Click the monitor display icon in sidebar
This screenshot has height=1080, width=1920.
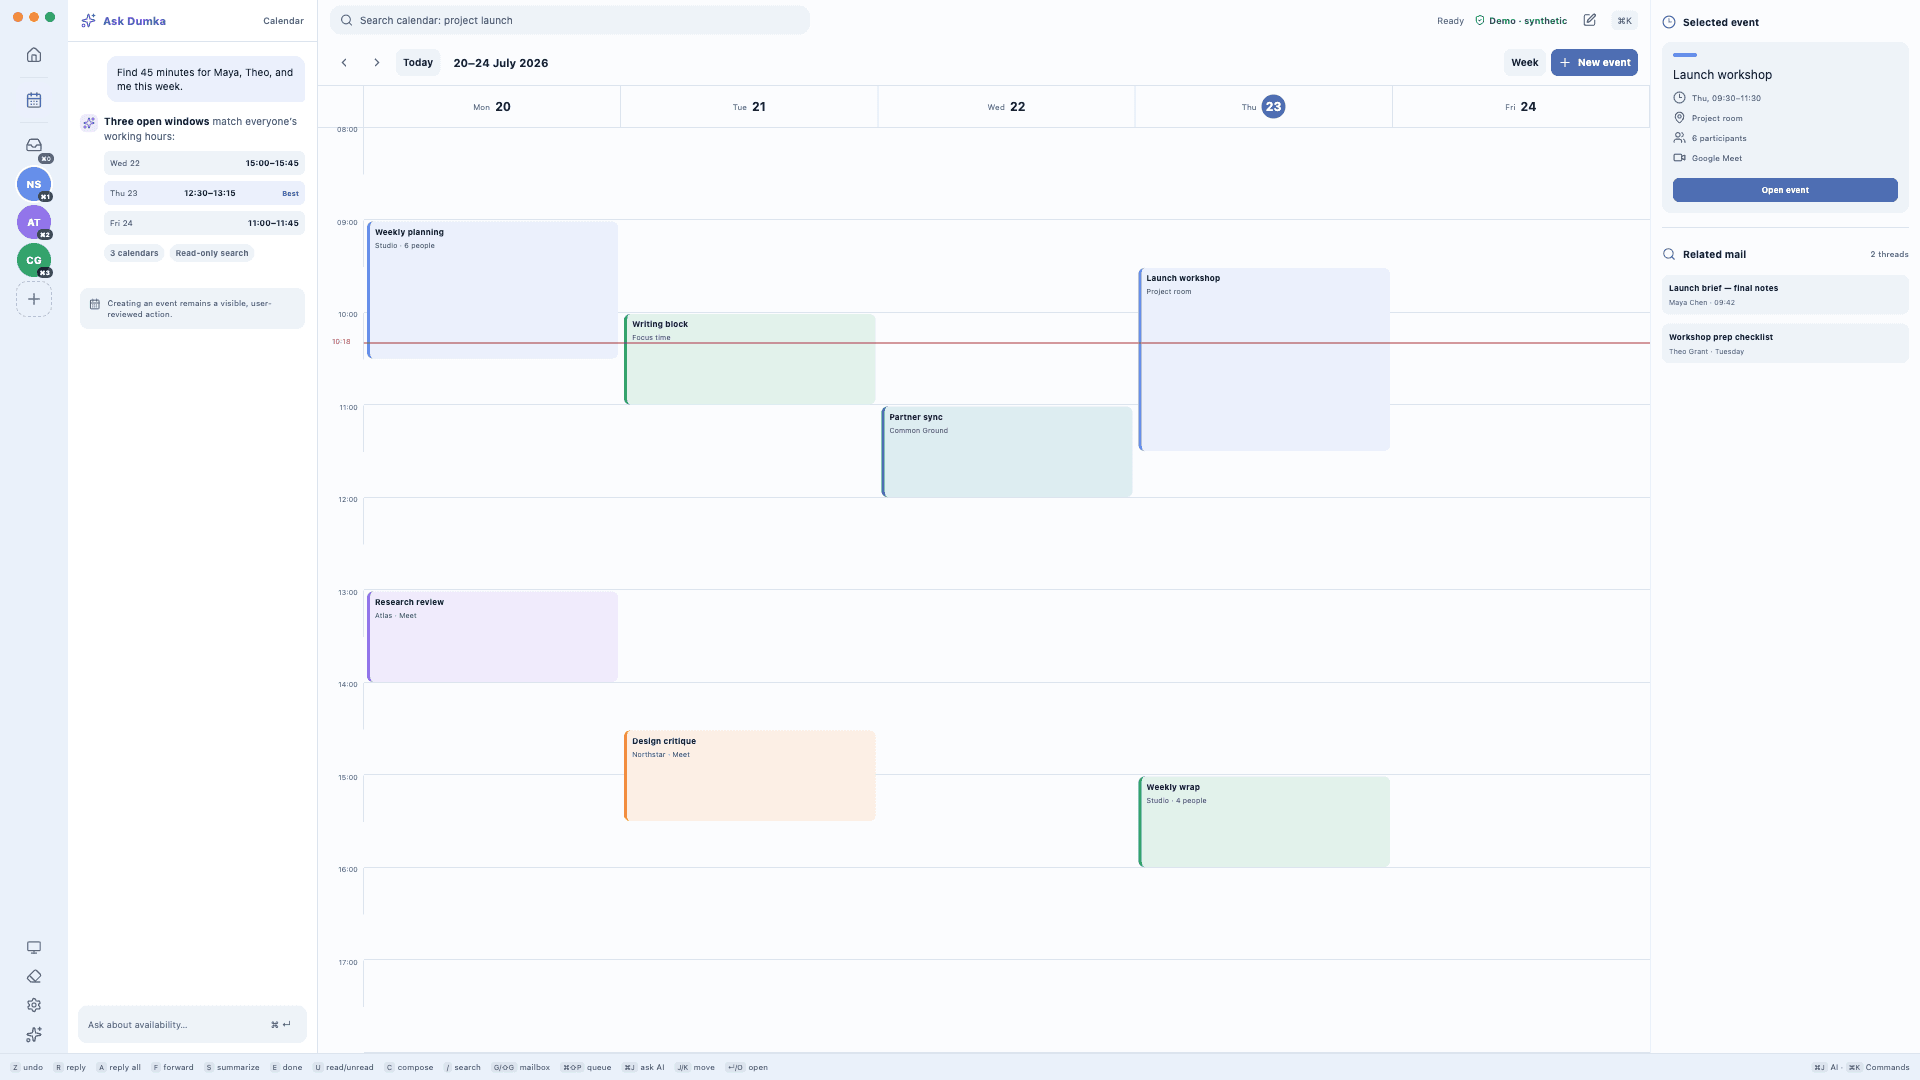[34, 947]
